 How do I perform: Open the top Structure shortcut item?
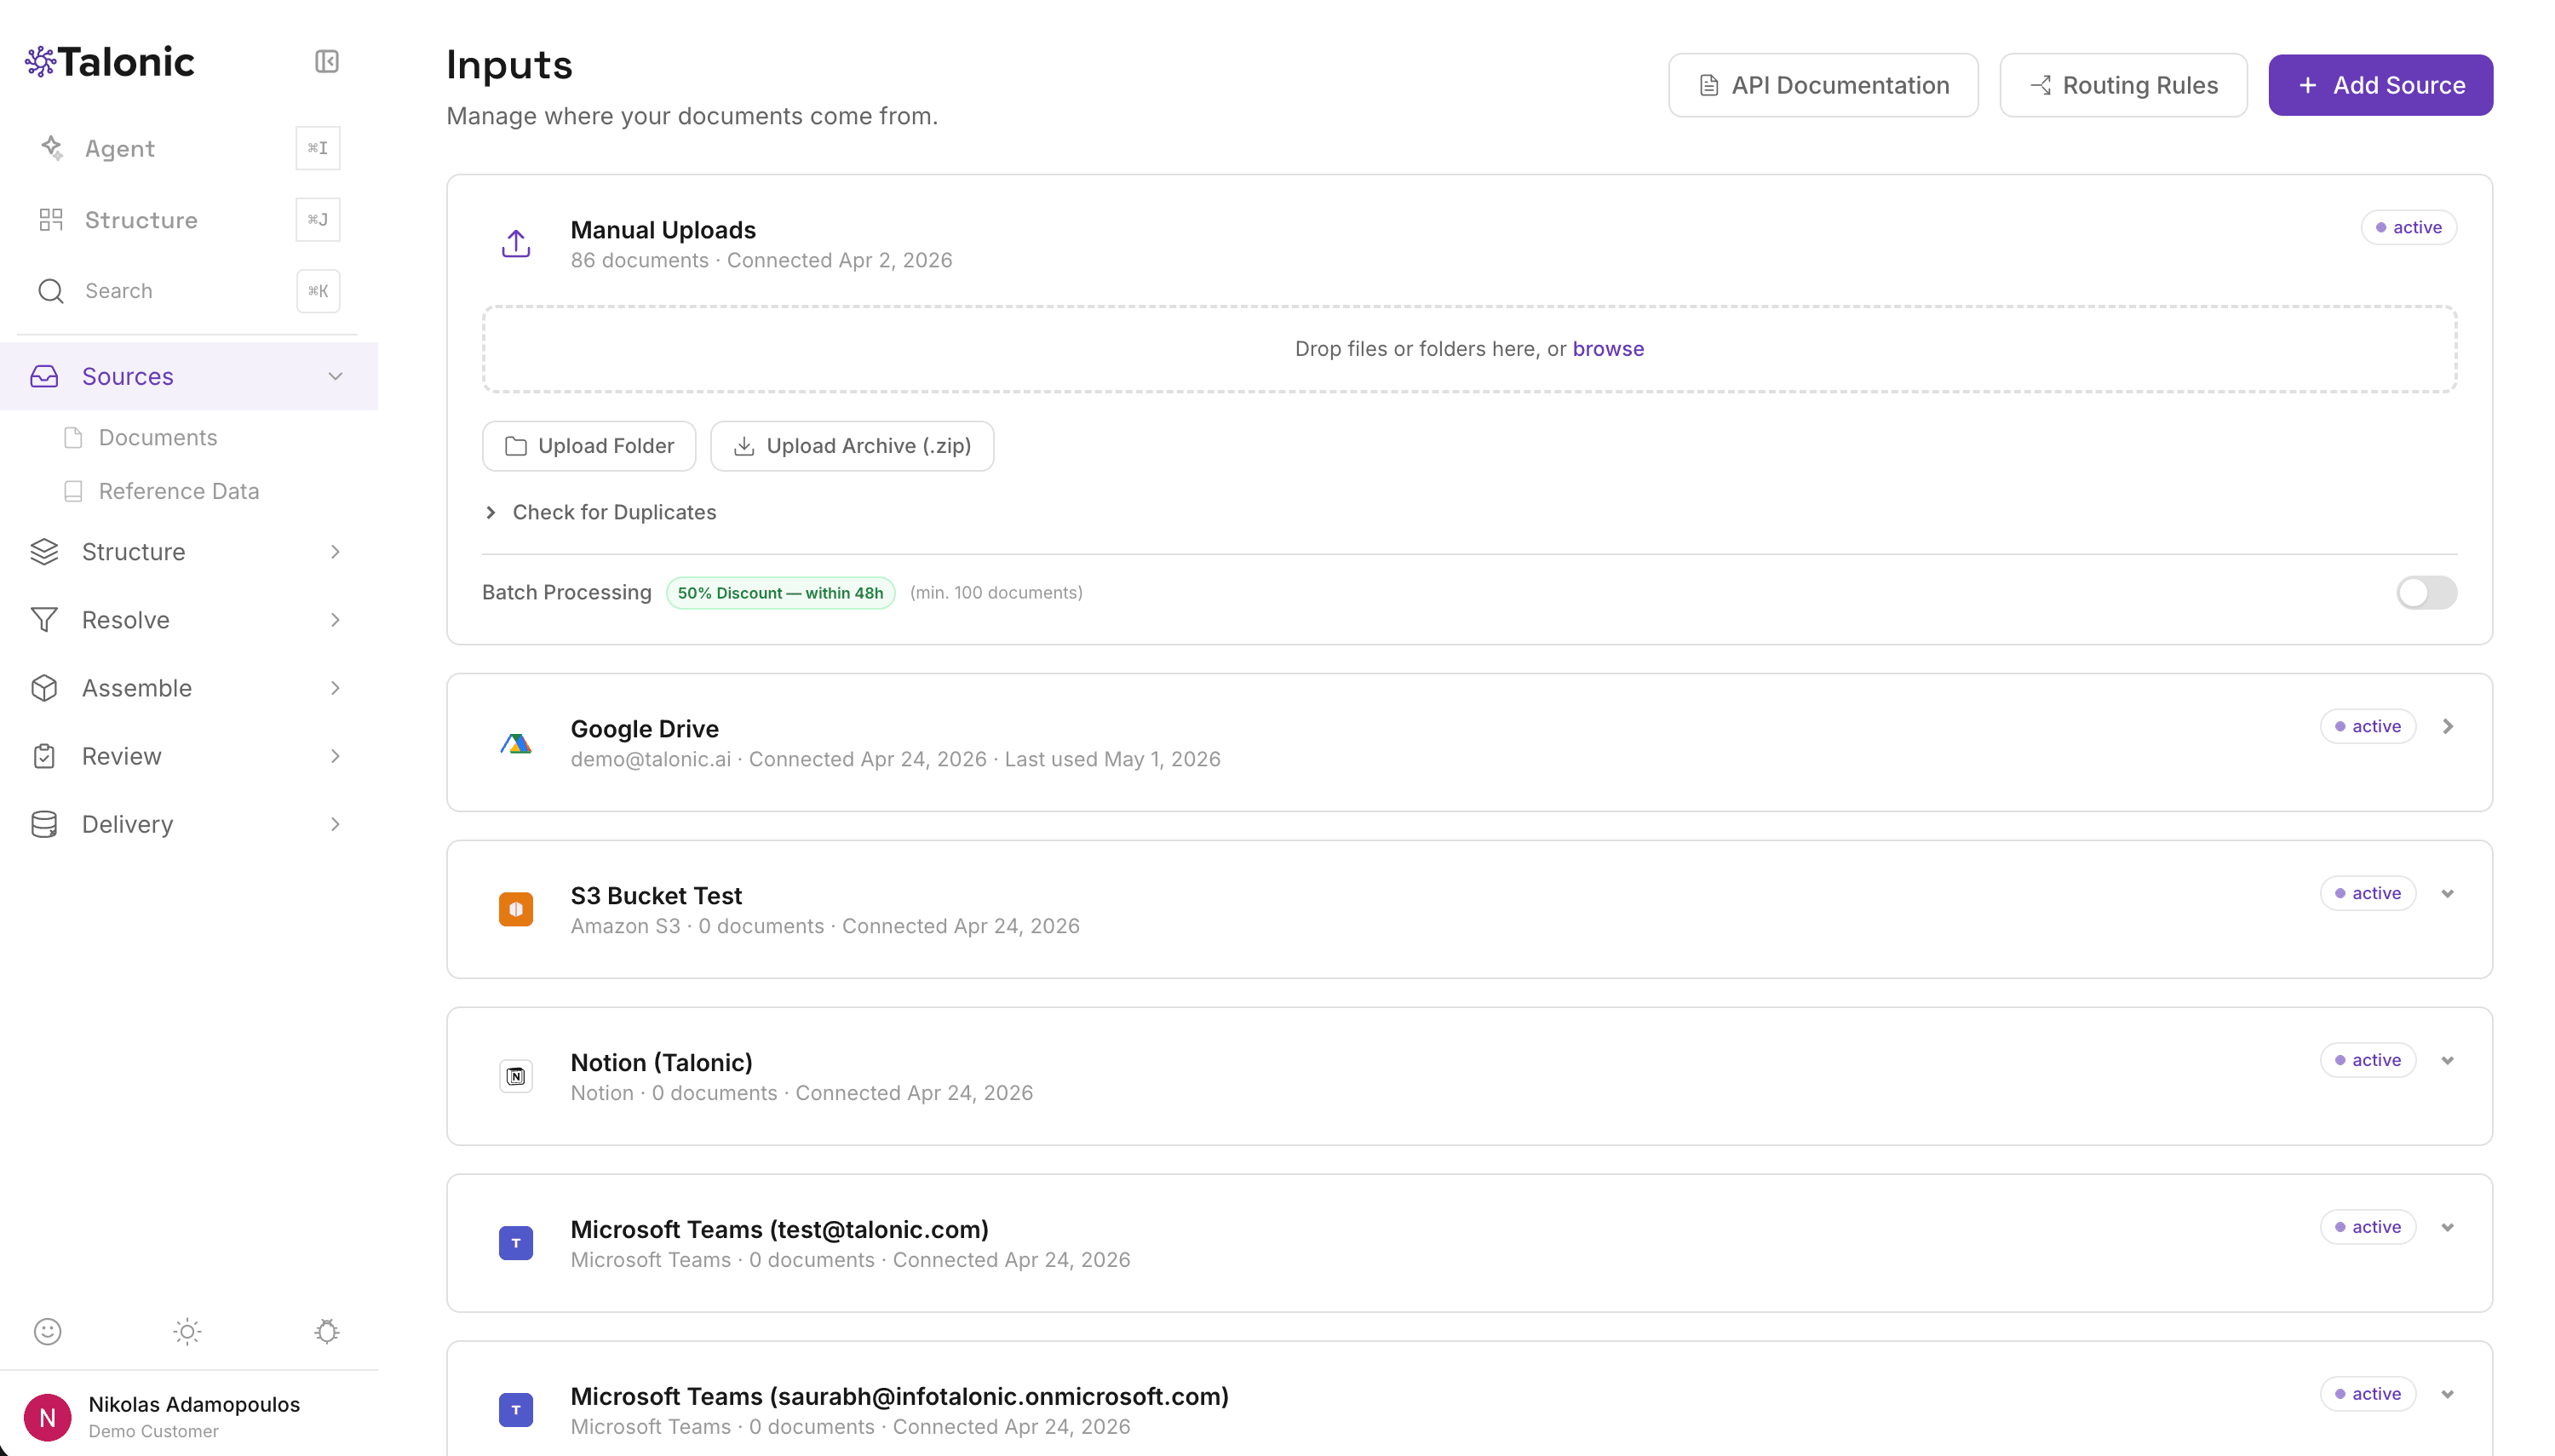click(x=188, y=220)
